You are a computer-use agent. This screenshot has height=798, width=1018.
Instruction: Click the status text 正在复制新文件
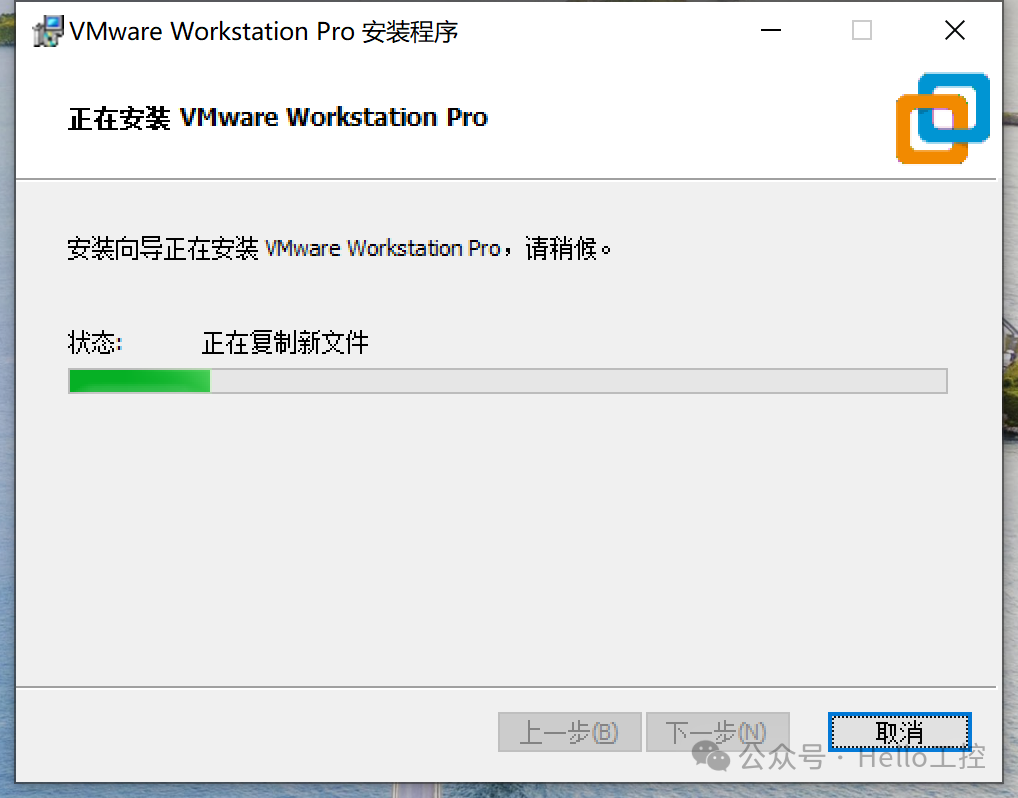tap(285, 343)
